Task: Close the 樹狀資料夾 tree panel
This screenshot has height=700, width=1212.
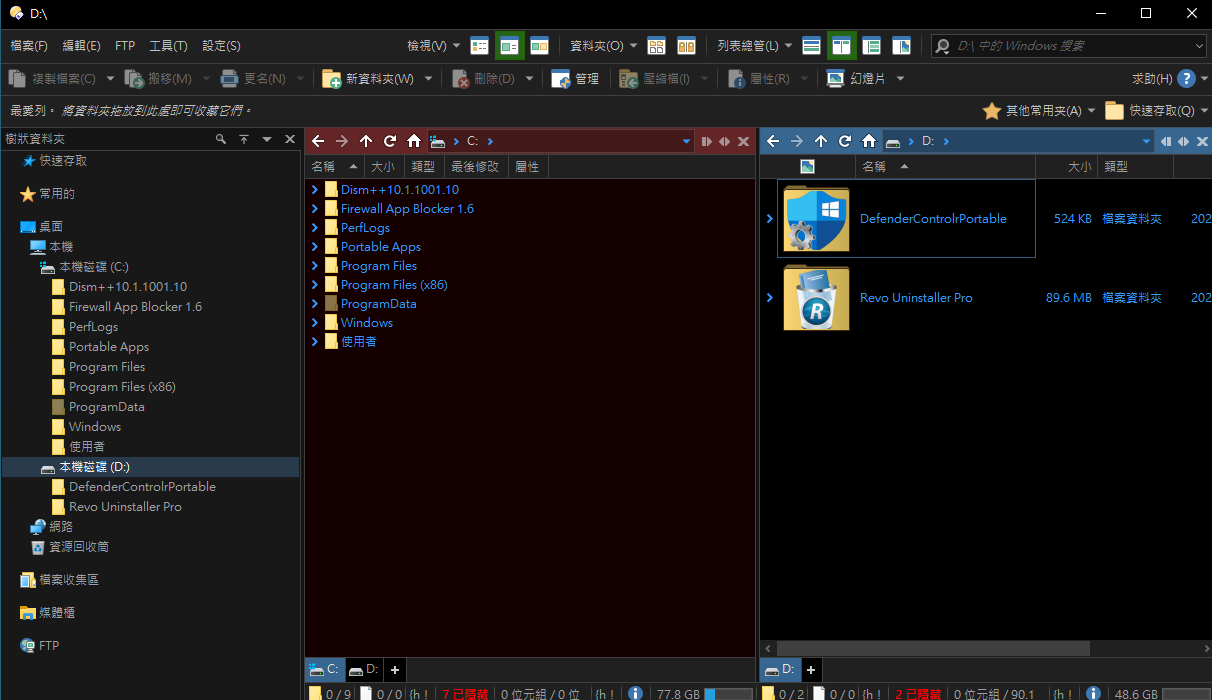Action: pos(290,140)
